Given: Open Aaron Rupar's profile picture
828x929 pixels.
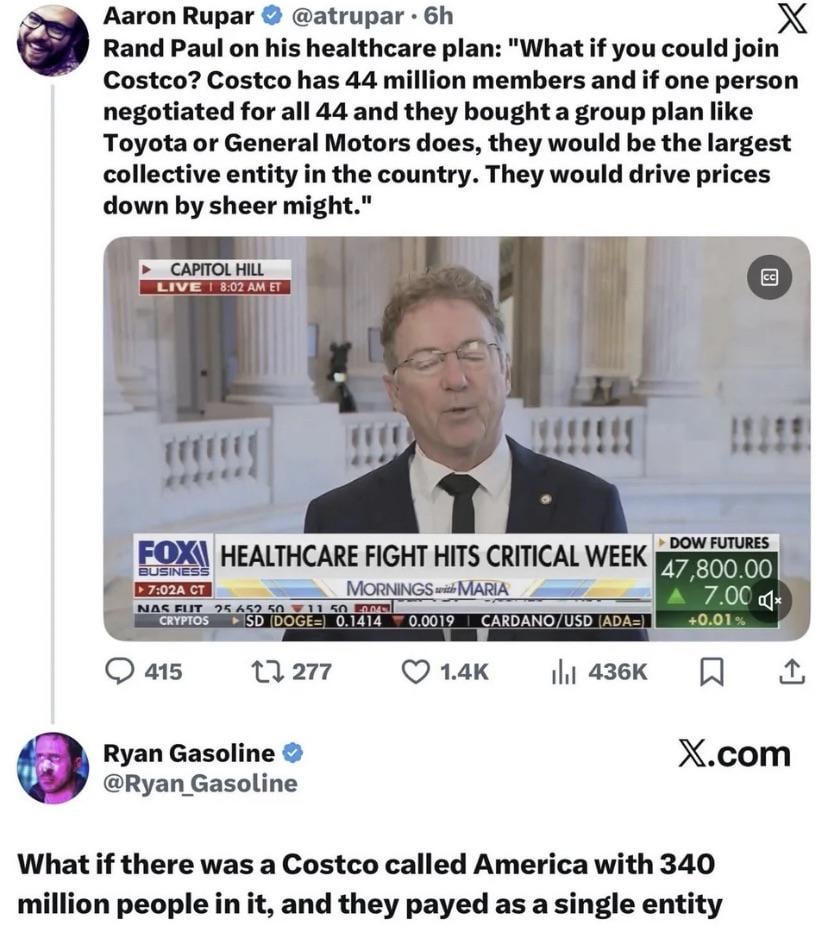Looking at the screenshot, I should click(54, 40).
